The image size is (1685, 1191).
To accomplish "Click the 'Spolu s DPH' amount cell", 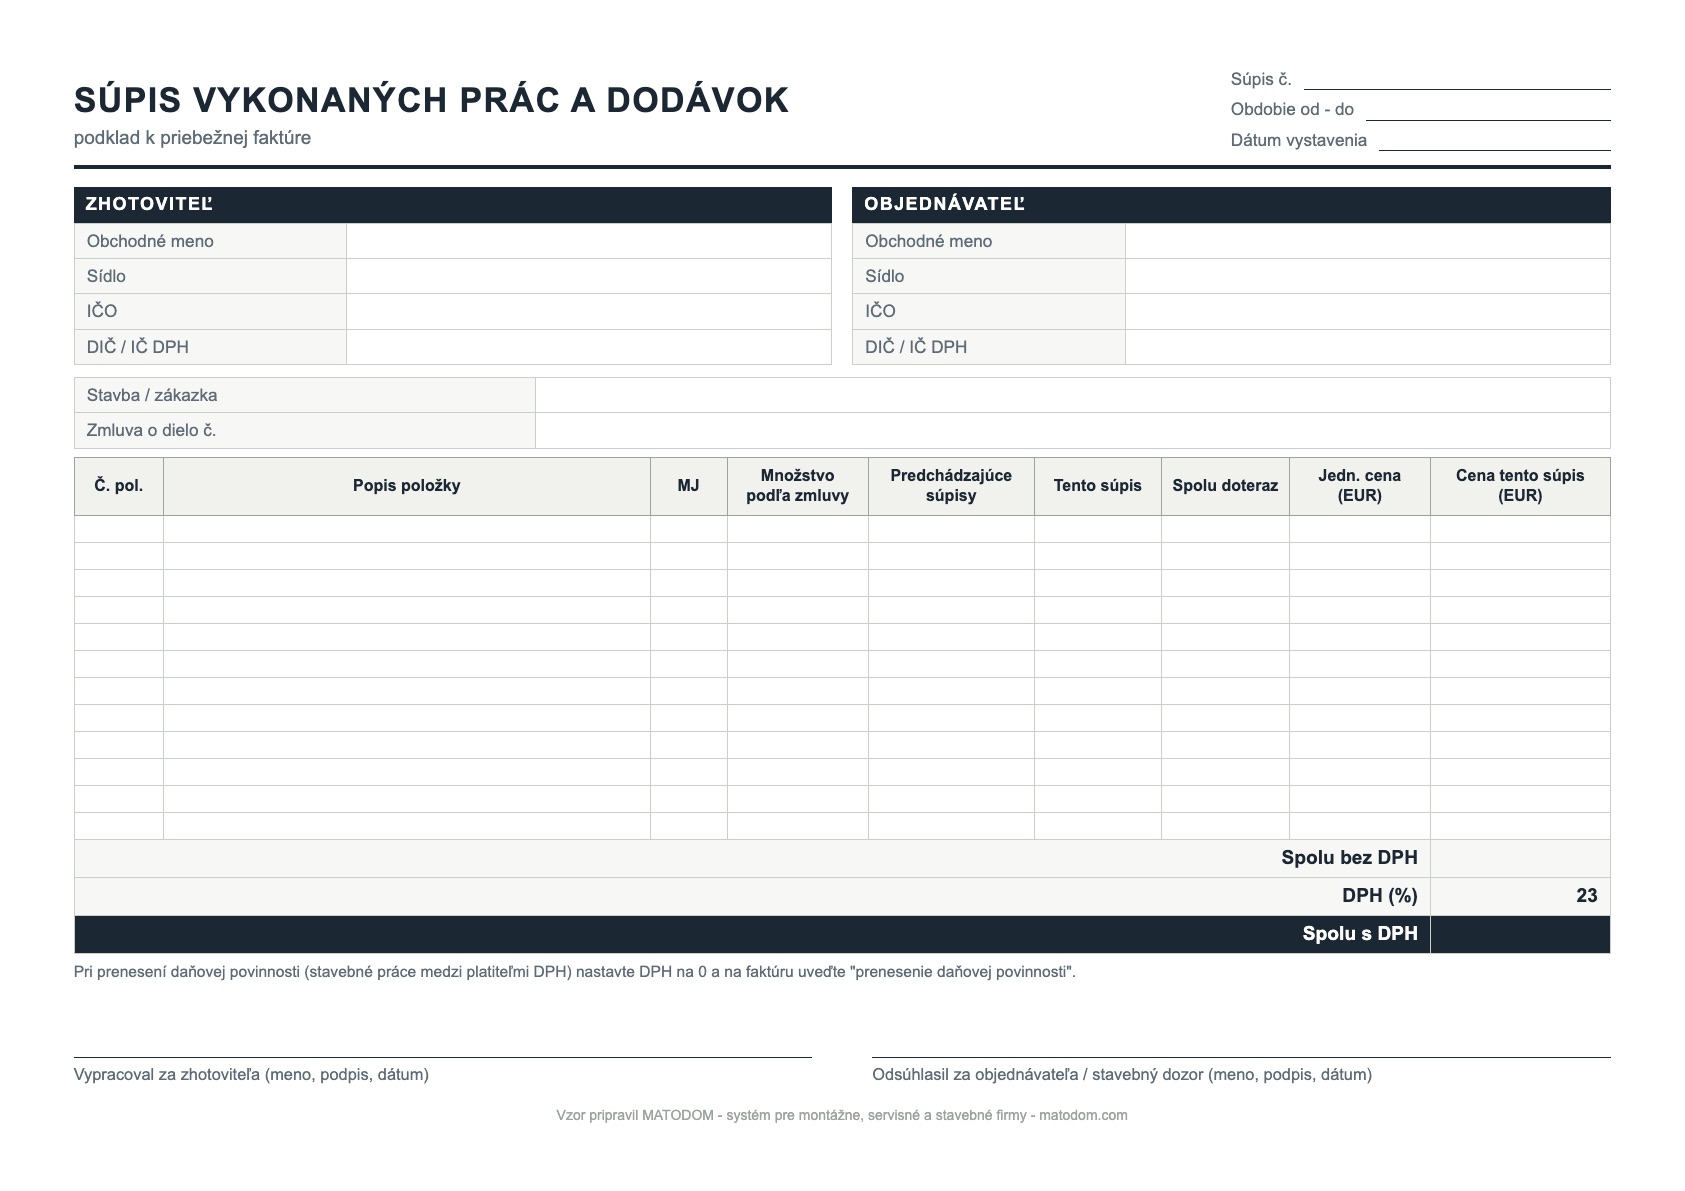I will click(1520, 934).
